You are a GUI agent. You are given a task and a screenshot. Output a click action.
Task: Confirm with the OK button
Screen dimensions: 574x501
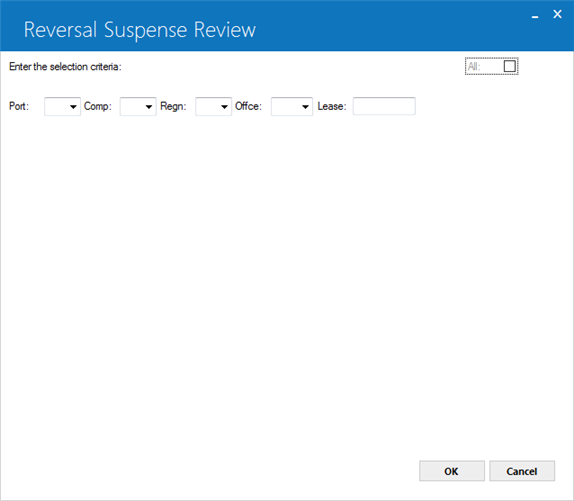coord(452,471)
